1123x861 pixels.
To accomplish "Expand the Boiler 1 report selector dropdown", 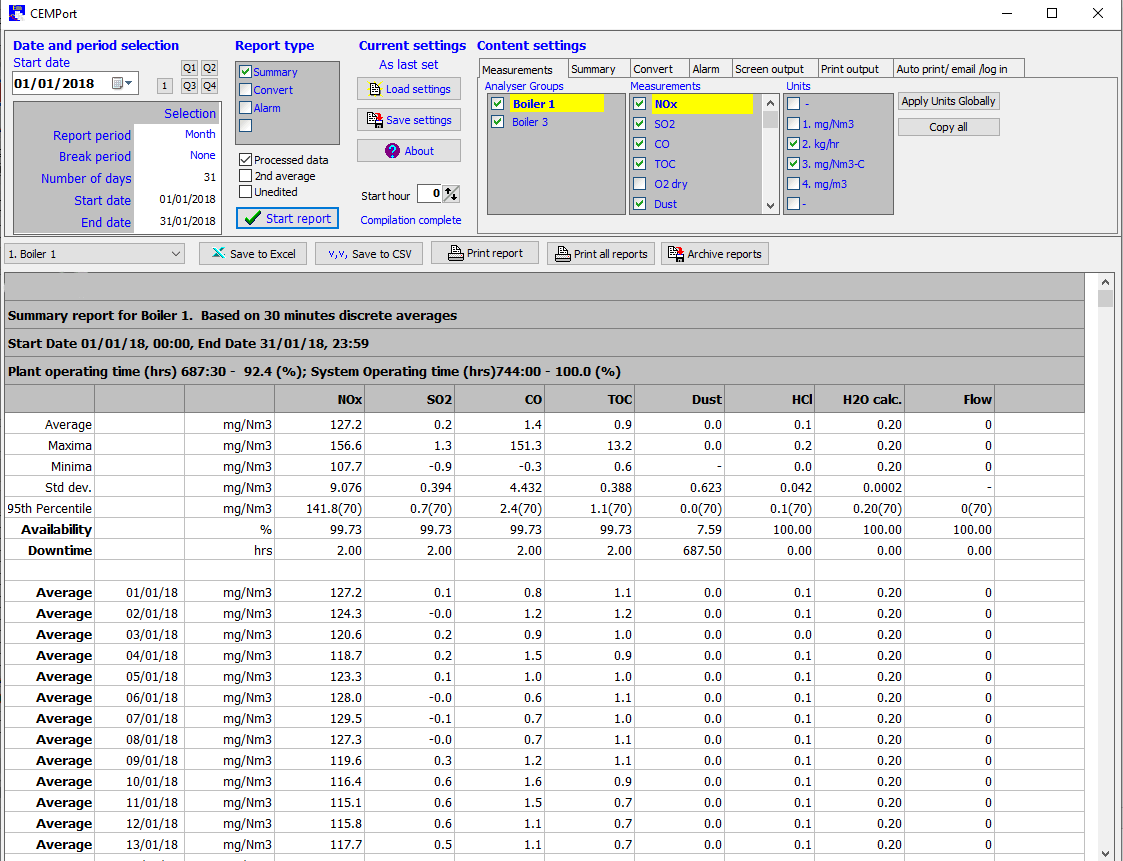I will tap(176, 255).
